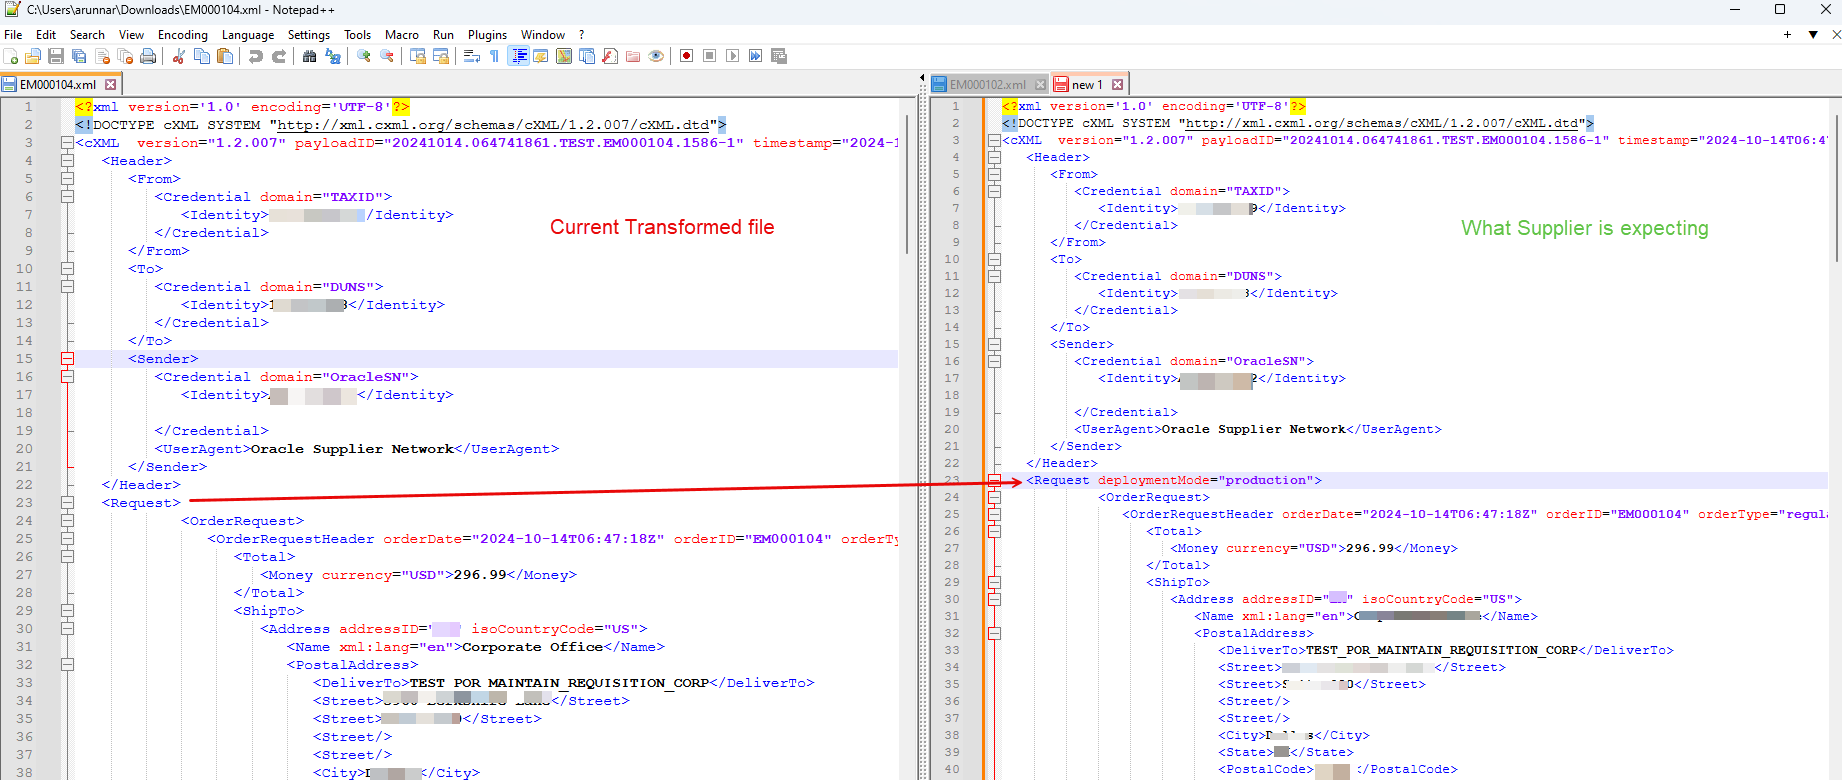
Task: Click the Close All toolbar icon
Action: pyautogui.click(x=125, y=56)
